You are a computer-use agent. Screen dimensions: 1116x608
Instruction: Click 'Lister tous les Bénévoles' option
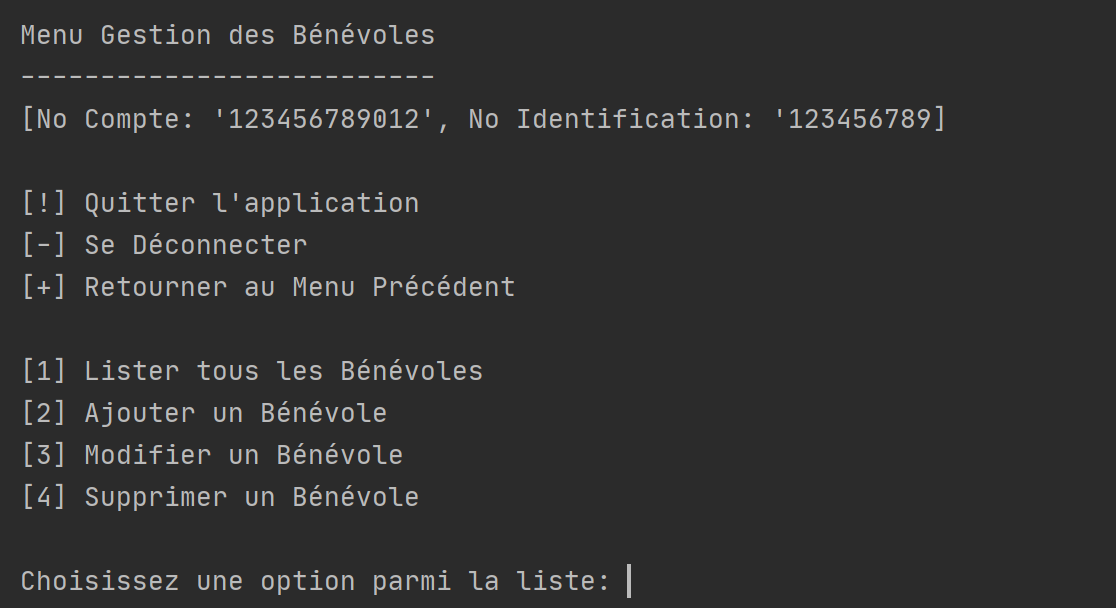click(283, 371)
